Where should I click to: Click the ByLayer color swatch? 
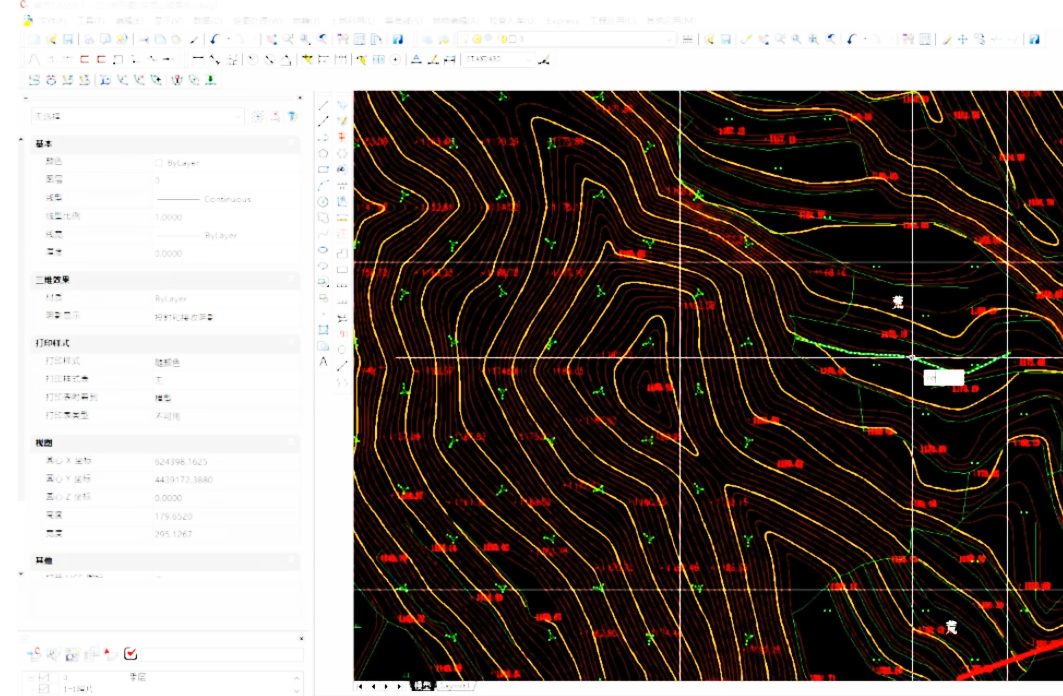(159, 162)
